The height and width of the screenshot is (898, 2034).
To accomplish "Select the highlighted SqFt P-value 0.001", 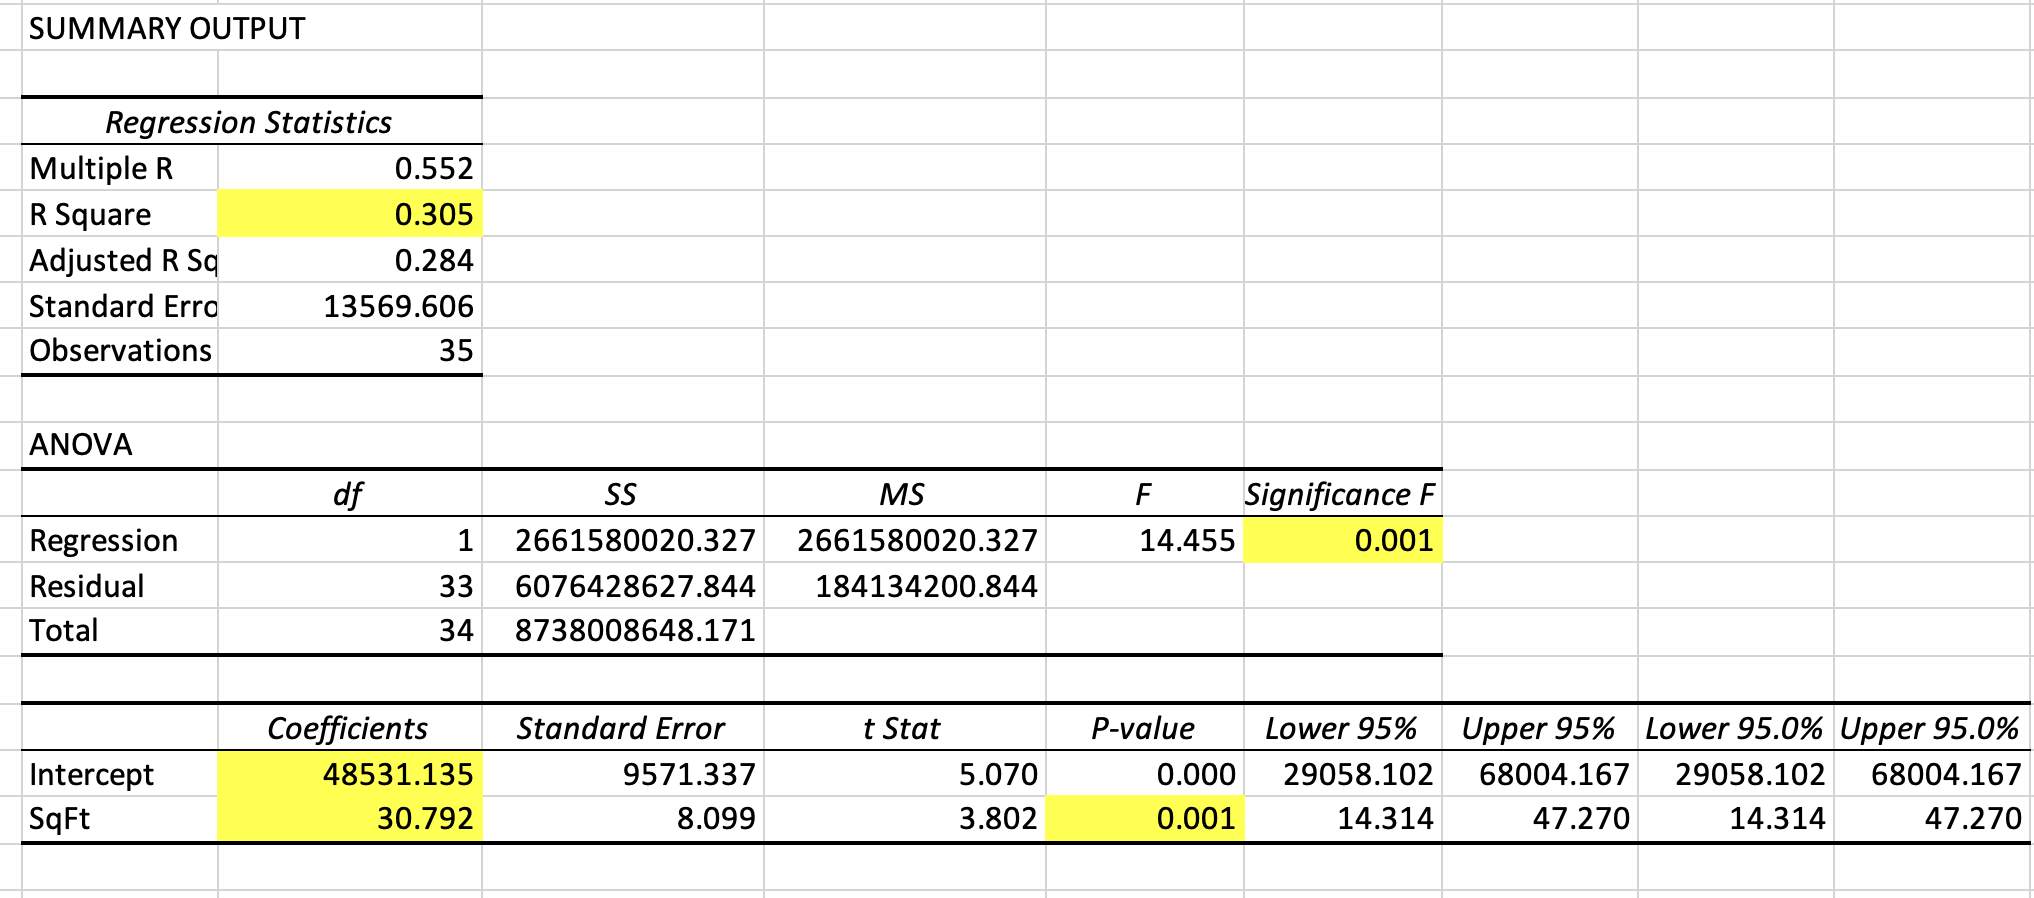I will click(x=1145, y=819).
